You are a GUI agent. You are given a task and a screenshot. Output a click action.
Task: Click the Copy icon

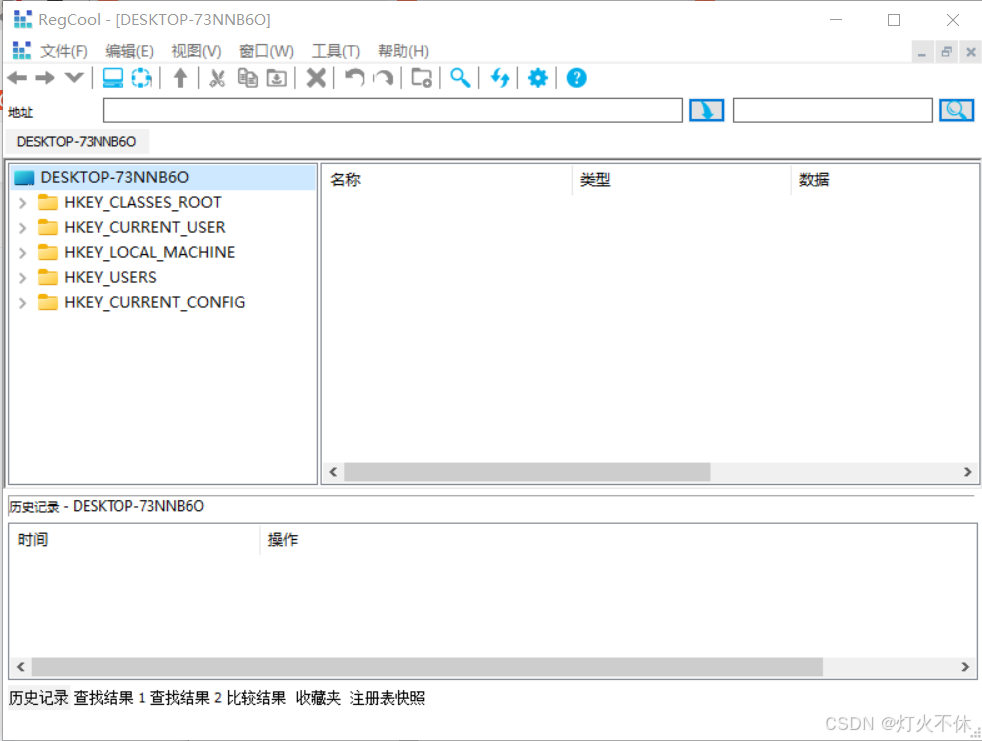tap(247, 78)
